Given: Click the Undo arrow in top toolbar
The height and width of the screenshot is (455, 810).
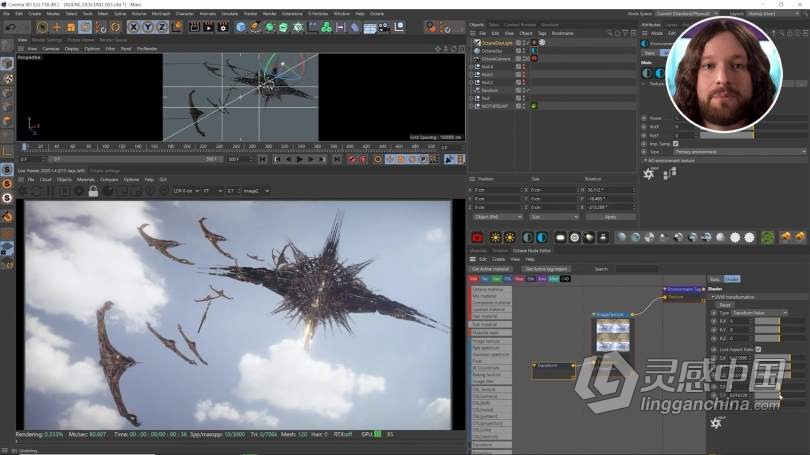Looking at the screenshot, I should tap(10, 27).
